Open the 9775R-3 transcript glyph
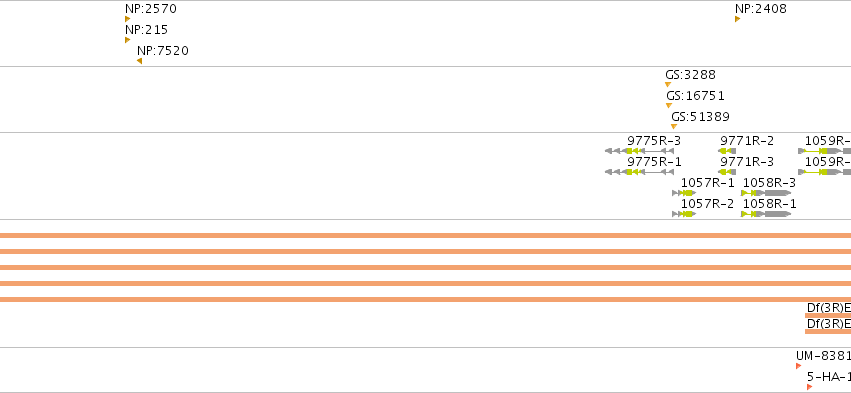The image size is (851, 393). (x=639, y=151)
